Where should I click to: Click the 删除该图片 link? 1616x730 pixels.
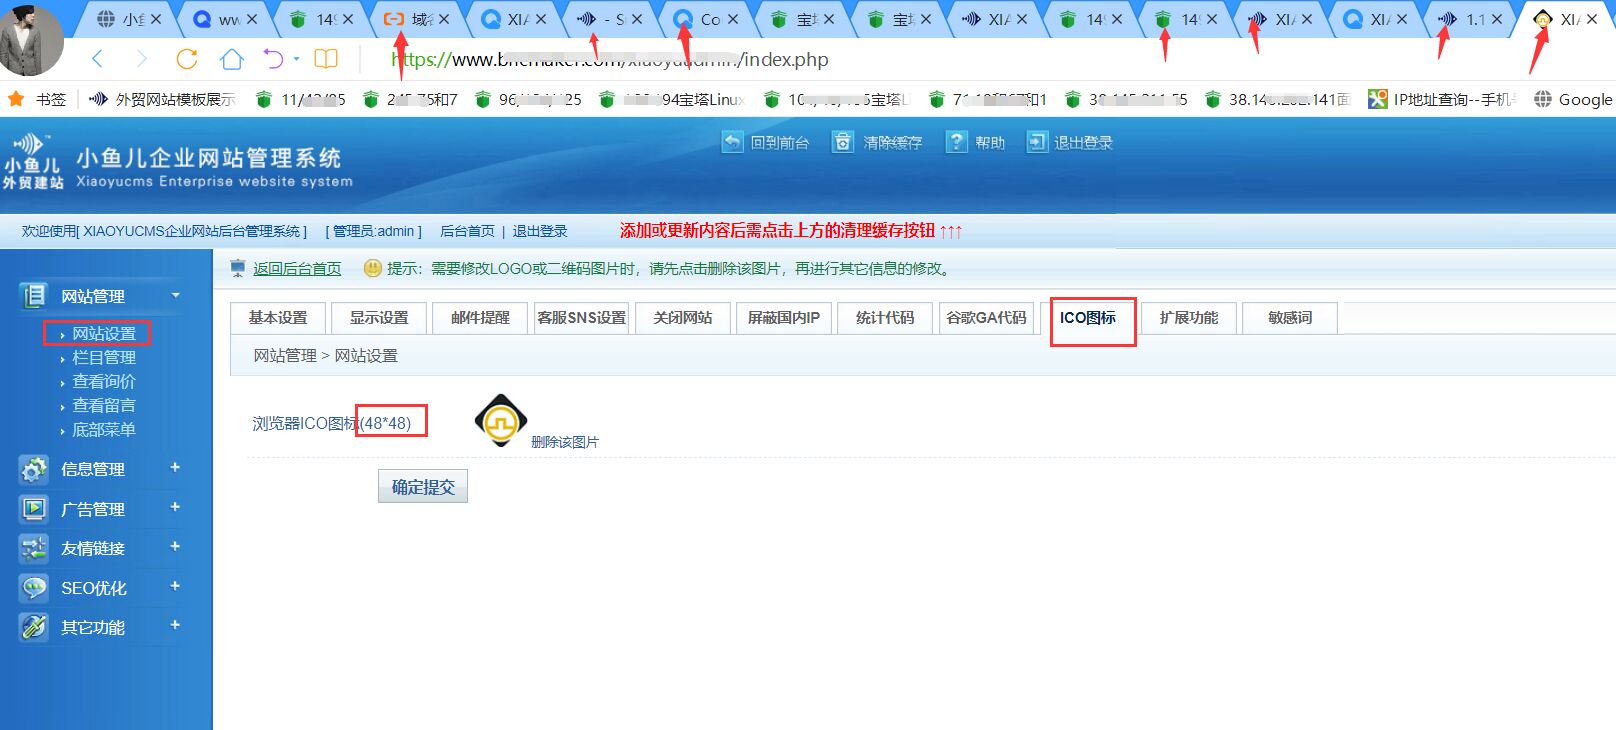pyautogui.click(x=565, y=442)
